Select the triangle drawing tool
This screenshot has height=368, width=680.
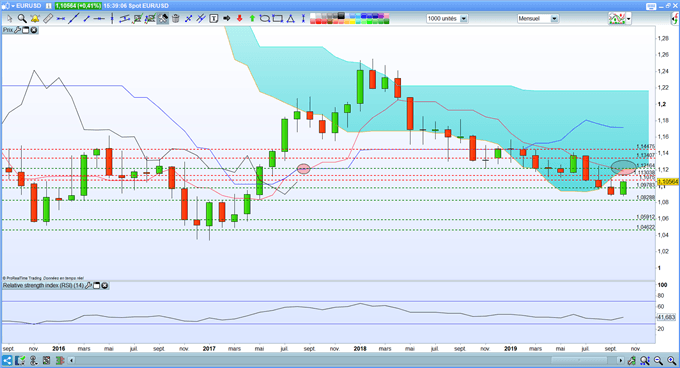coord(291,19)
